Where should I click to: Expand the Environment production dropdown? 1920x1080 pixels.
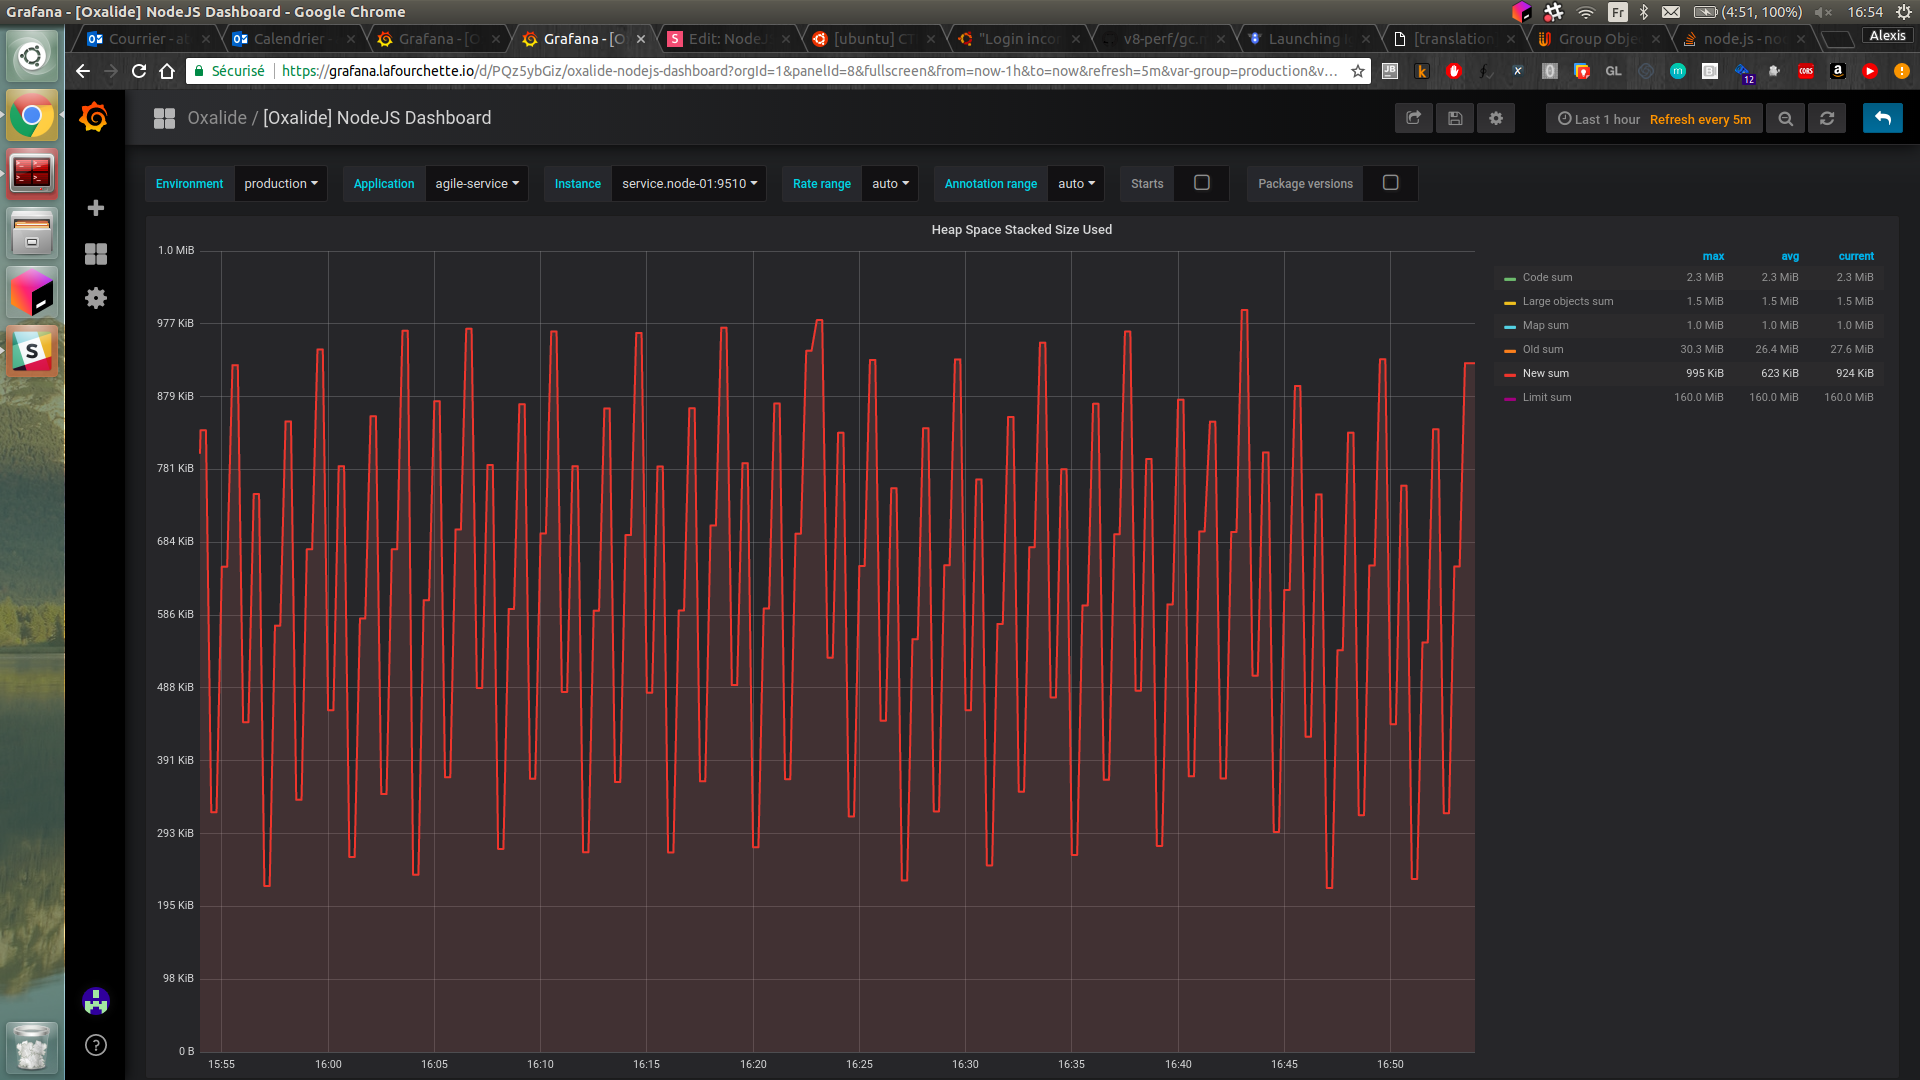281,184
